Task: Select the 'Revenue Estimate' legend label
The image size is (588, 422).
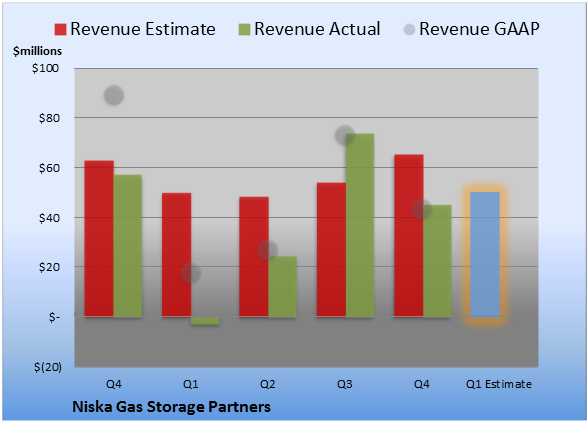Action: [x=143, y=29]
